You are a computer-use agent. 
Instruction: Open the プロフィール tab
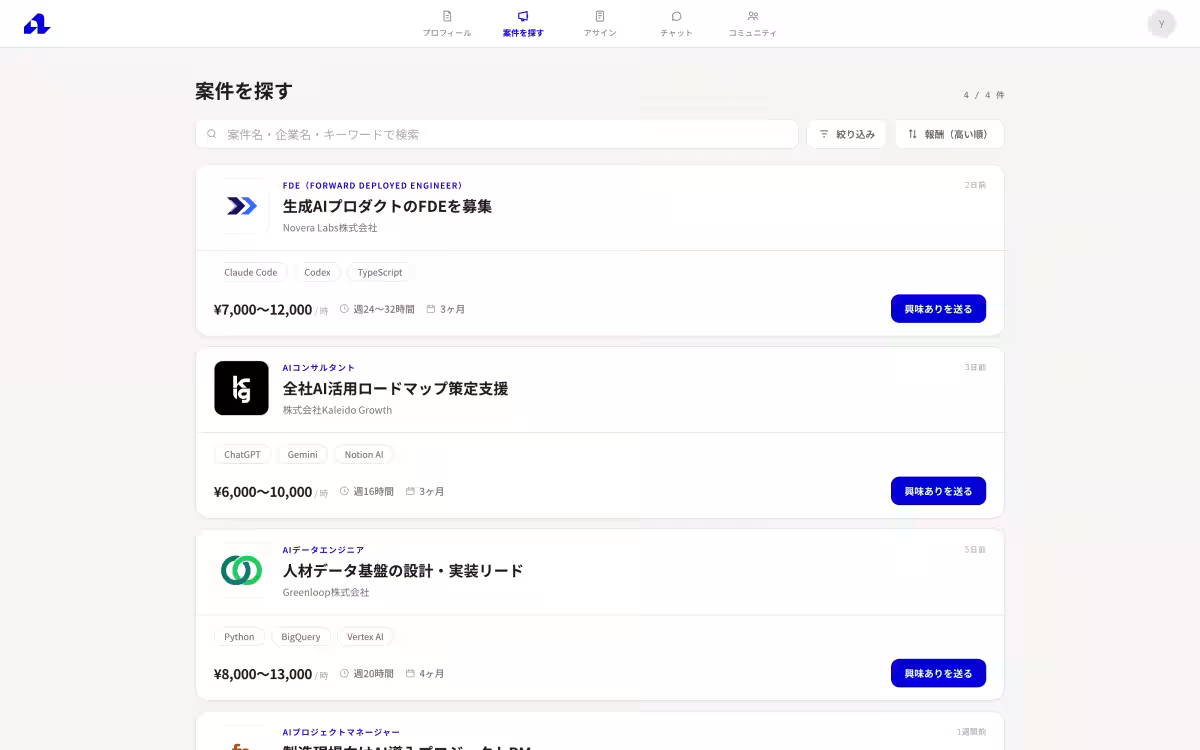tap(447, 24)
